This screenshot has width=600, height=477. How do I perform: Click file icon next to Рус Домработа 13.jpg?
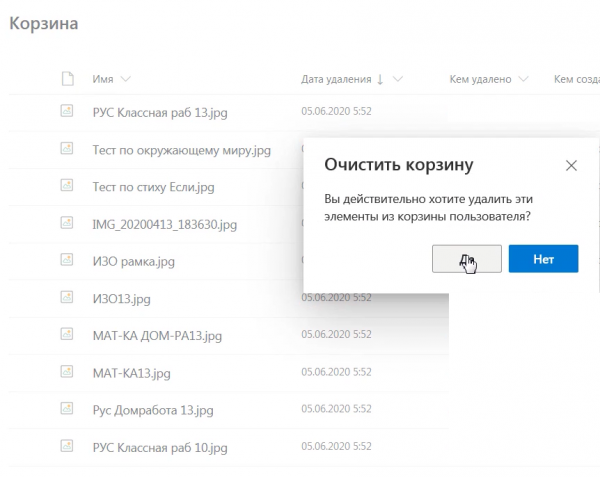[67, 409]
